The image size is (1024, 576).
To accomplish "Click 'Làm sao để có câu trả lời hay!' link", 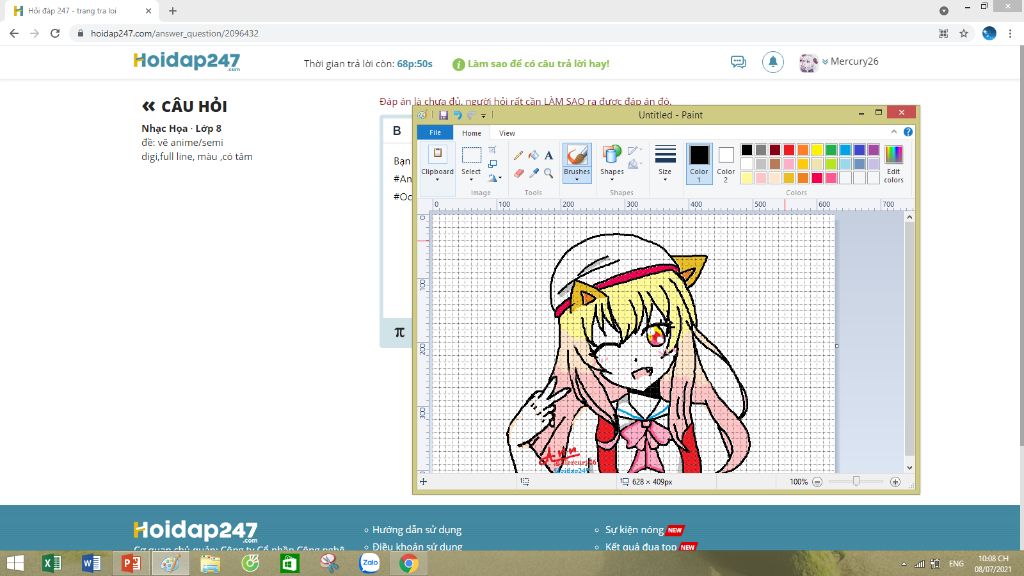I will pyautogui.click(x=538, y=64).
